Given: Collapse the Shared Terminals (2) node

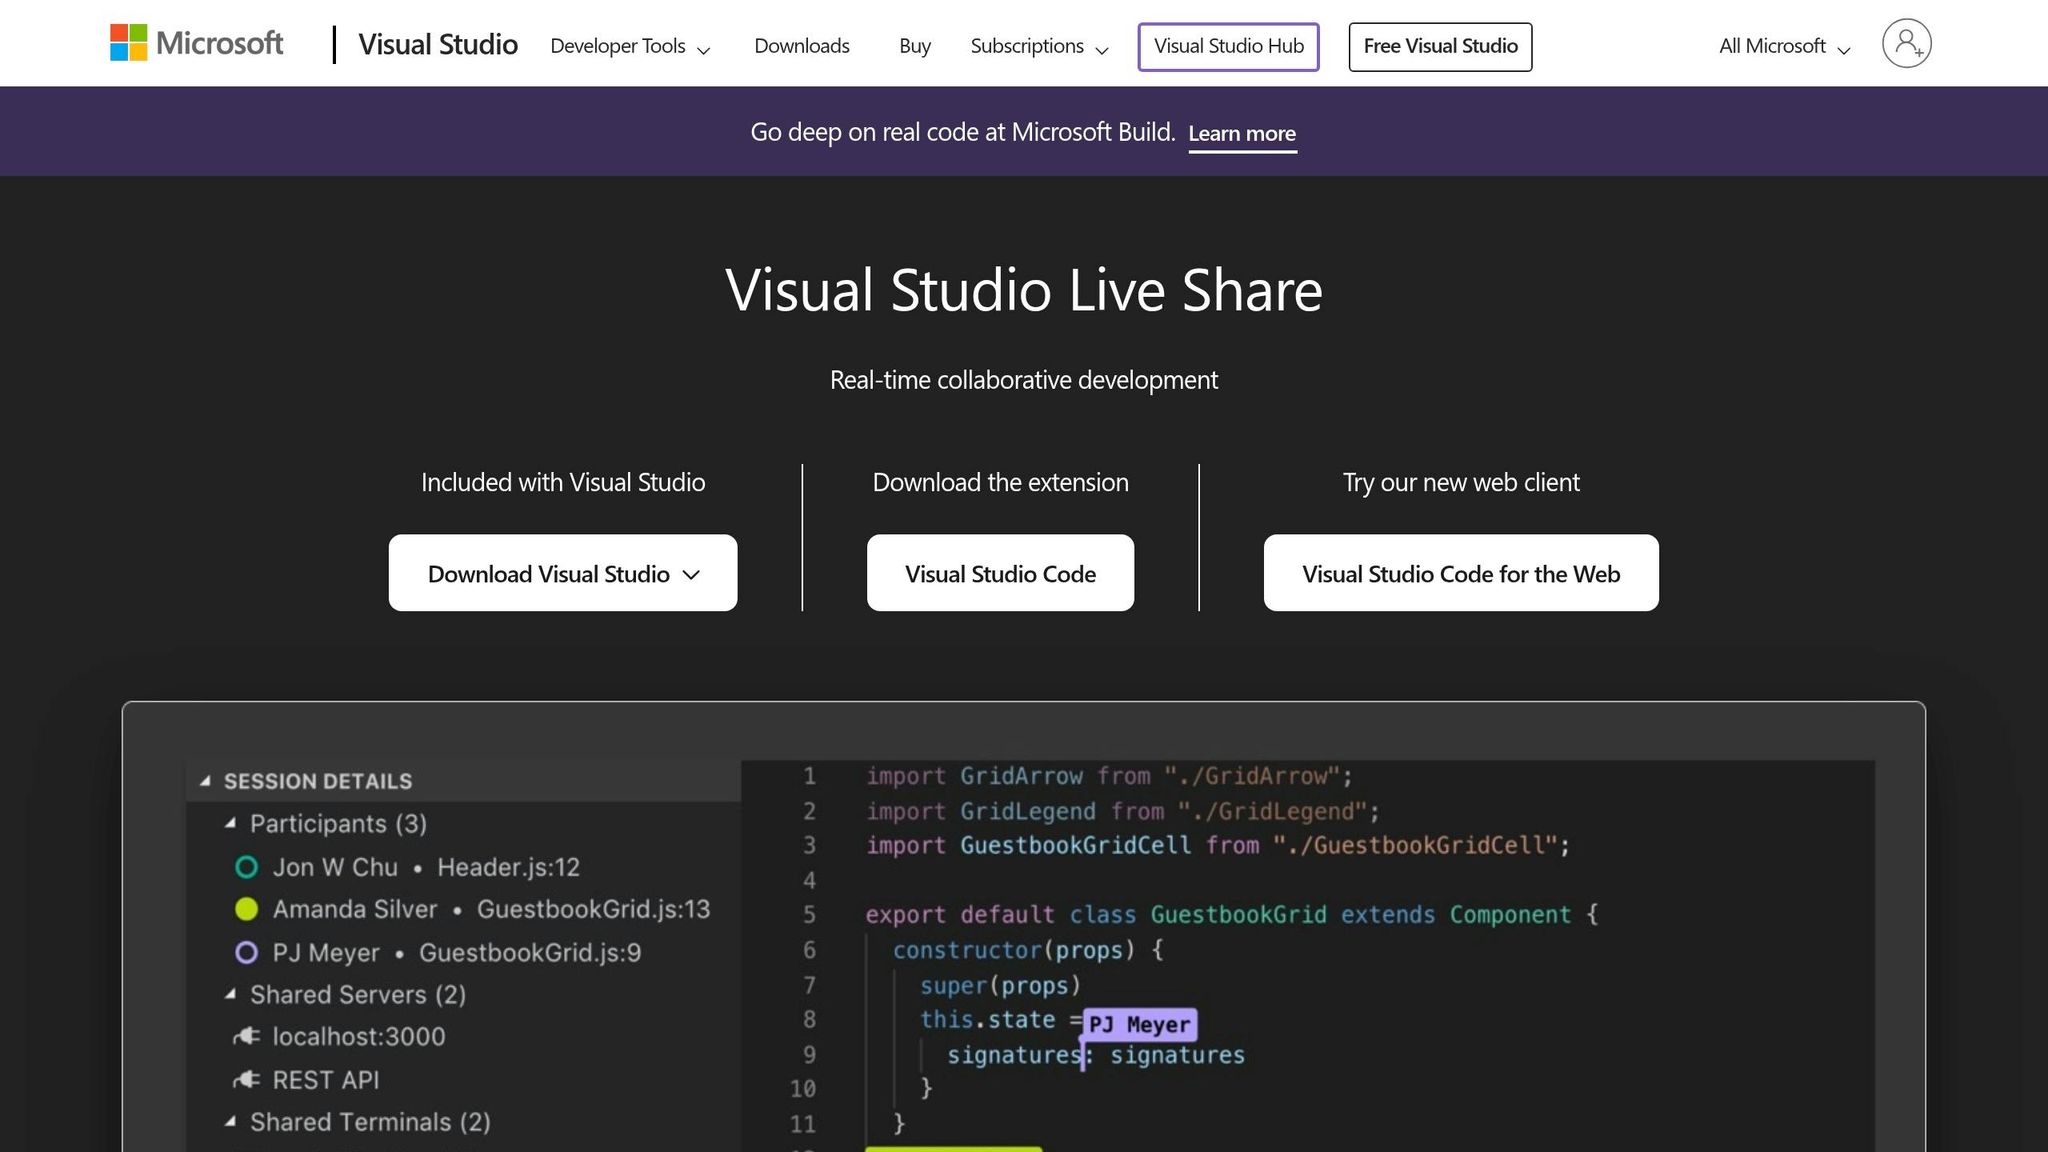Looking at the screenshot, I should tap(231, 1122).
